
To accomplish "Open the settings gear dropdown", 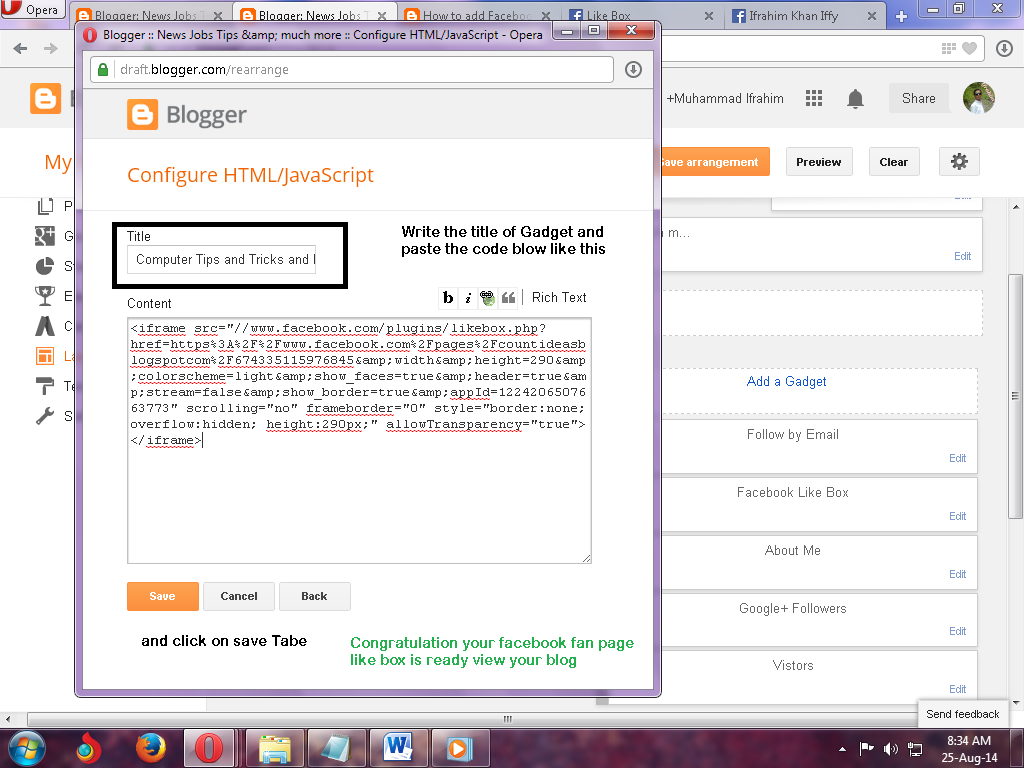I will [x=959, y=162].
